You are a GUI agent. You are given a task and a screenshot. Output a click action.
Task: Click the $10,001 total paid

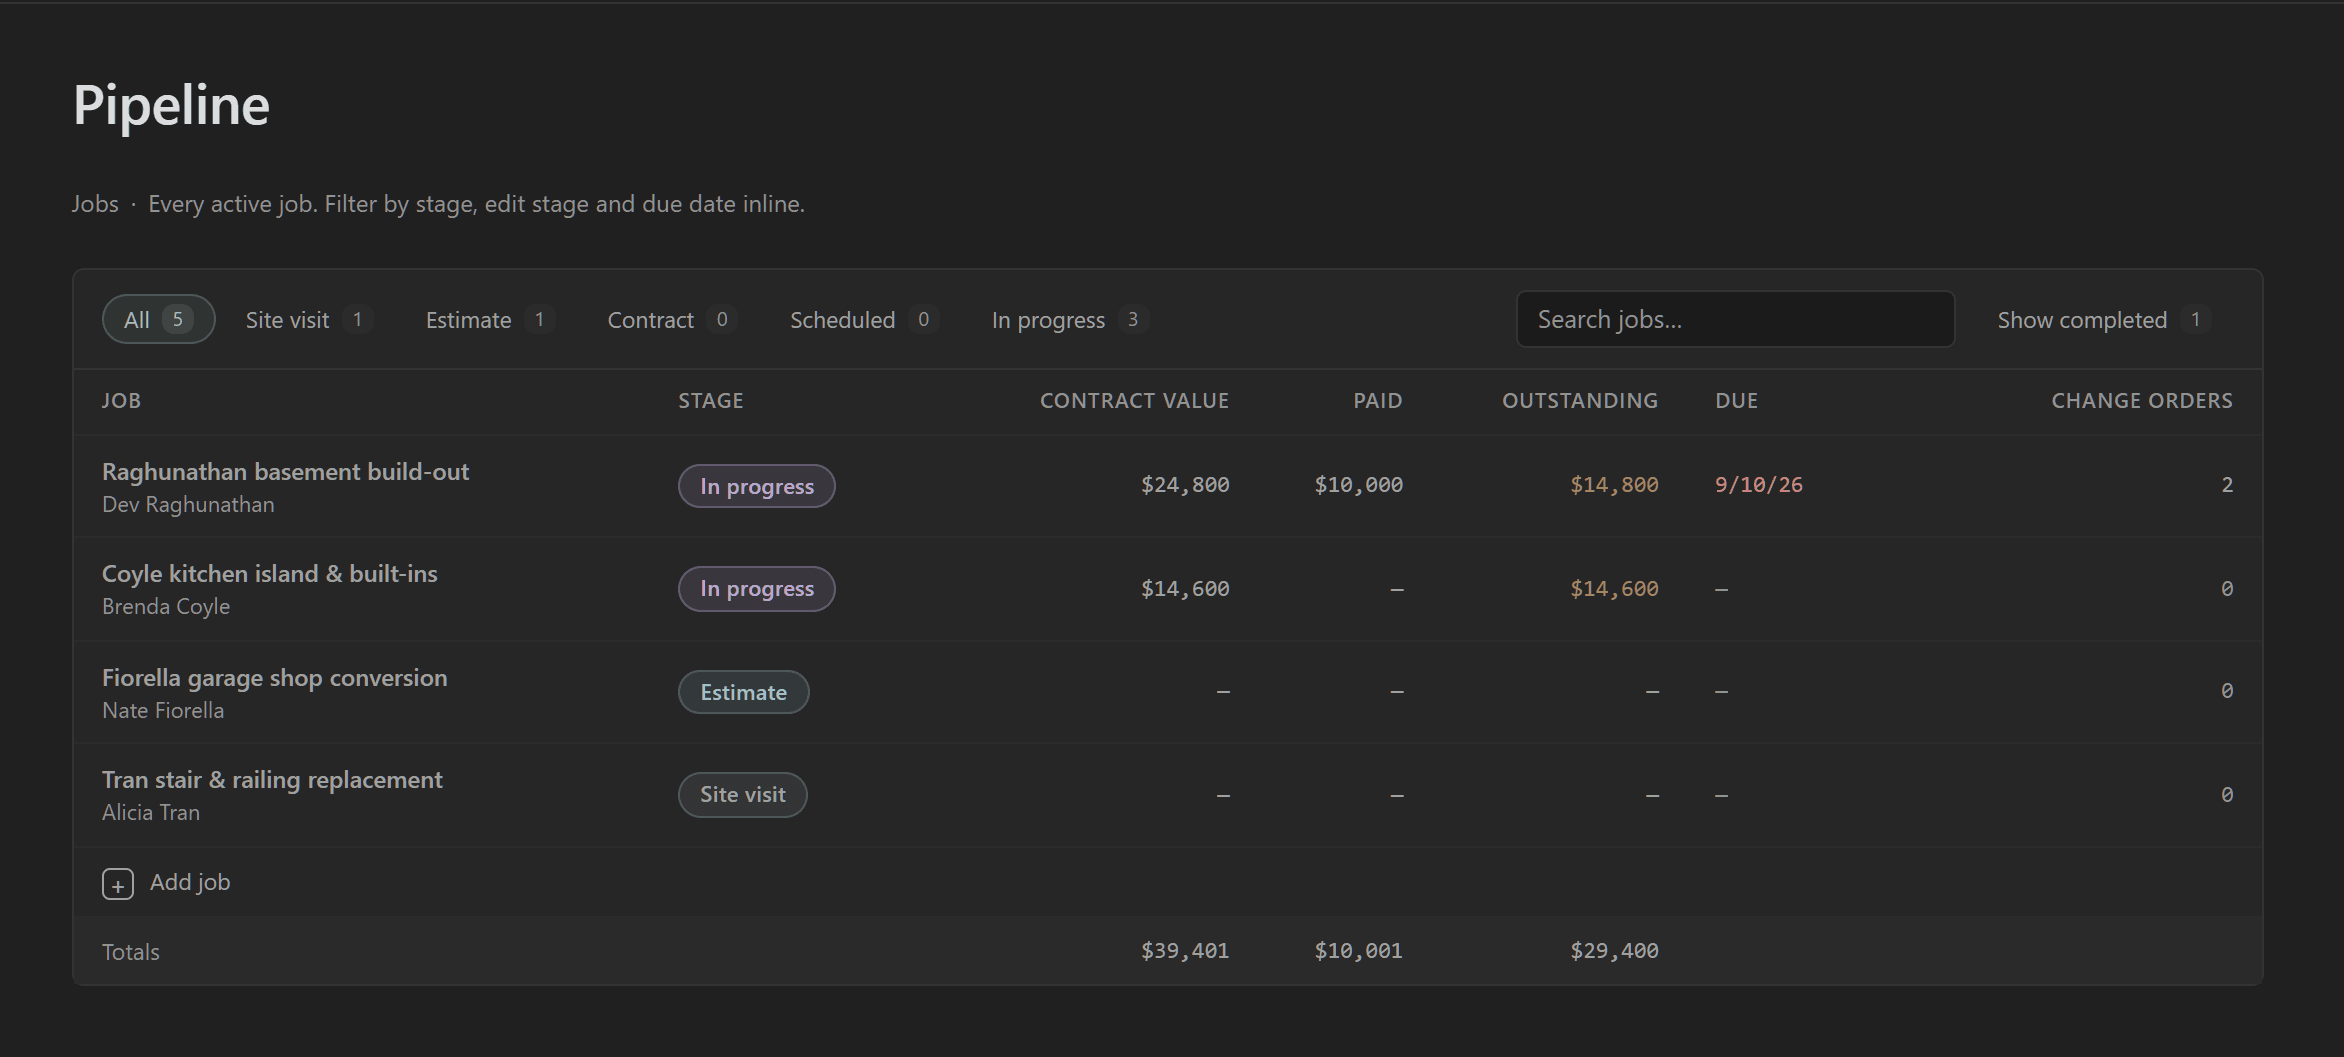[1358, 951]
